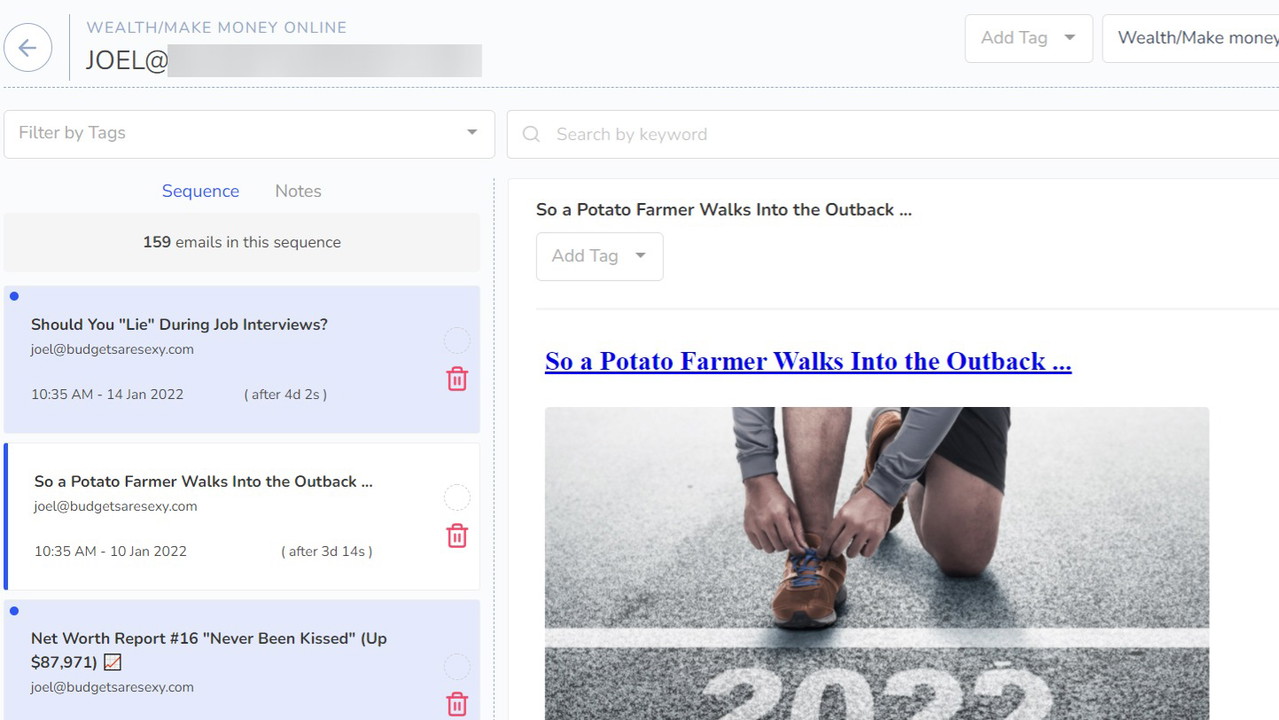Expand Add Tag dropdown below email subject
The height and width of the screenshot is (720, 1279).
tap(599, 256)
